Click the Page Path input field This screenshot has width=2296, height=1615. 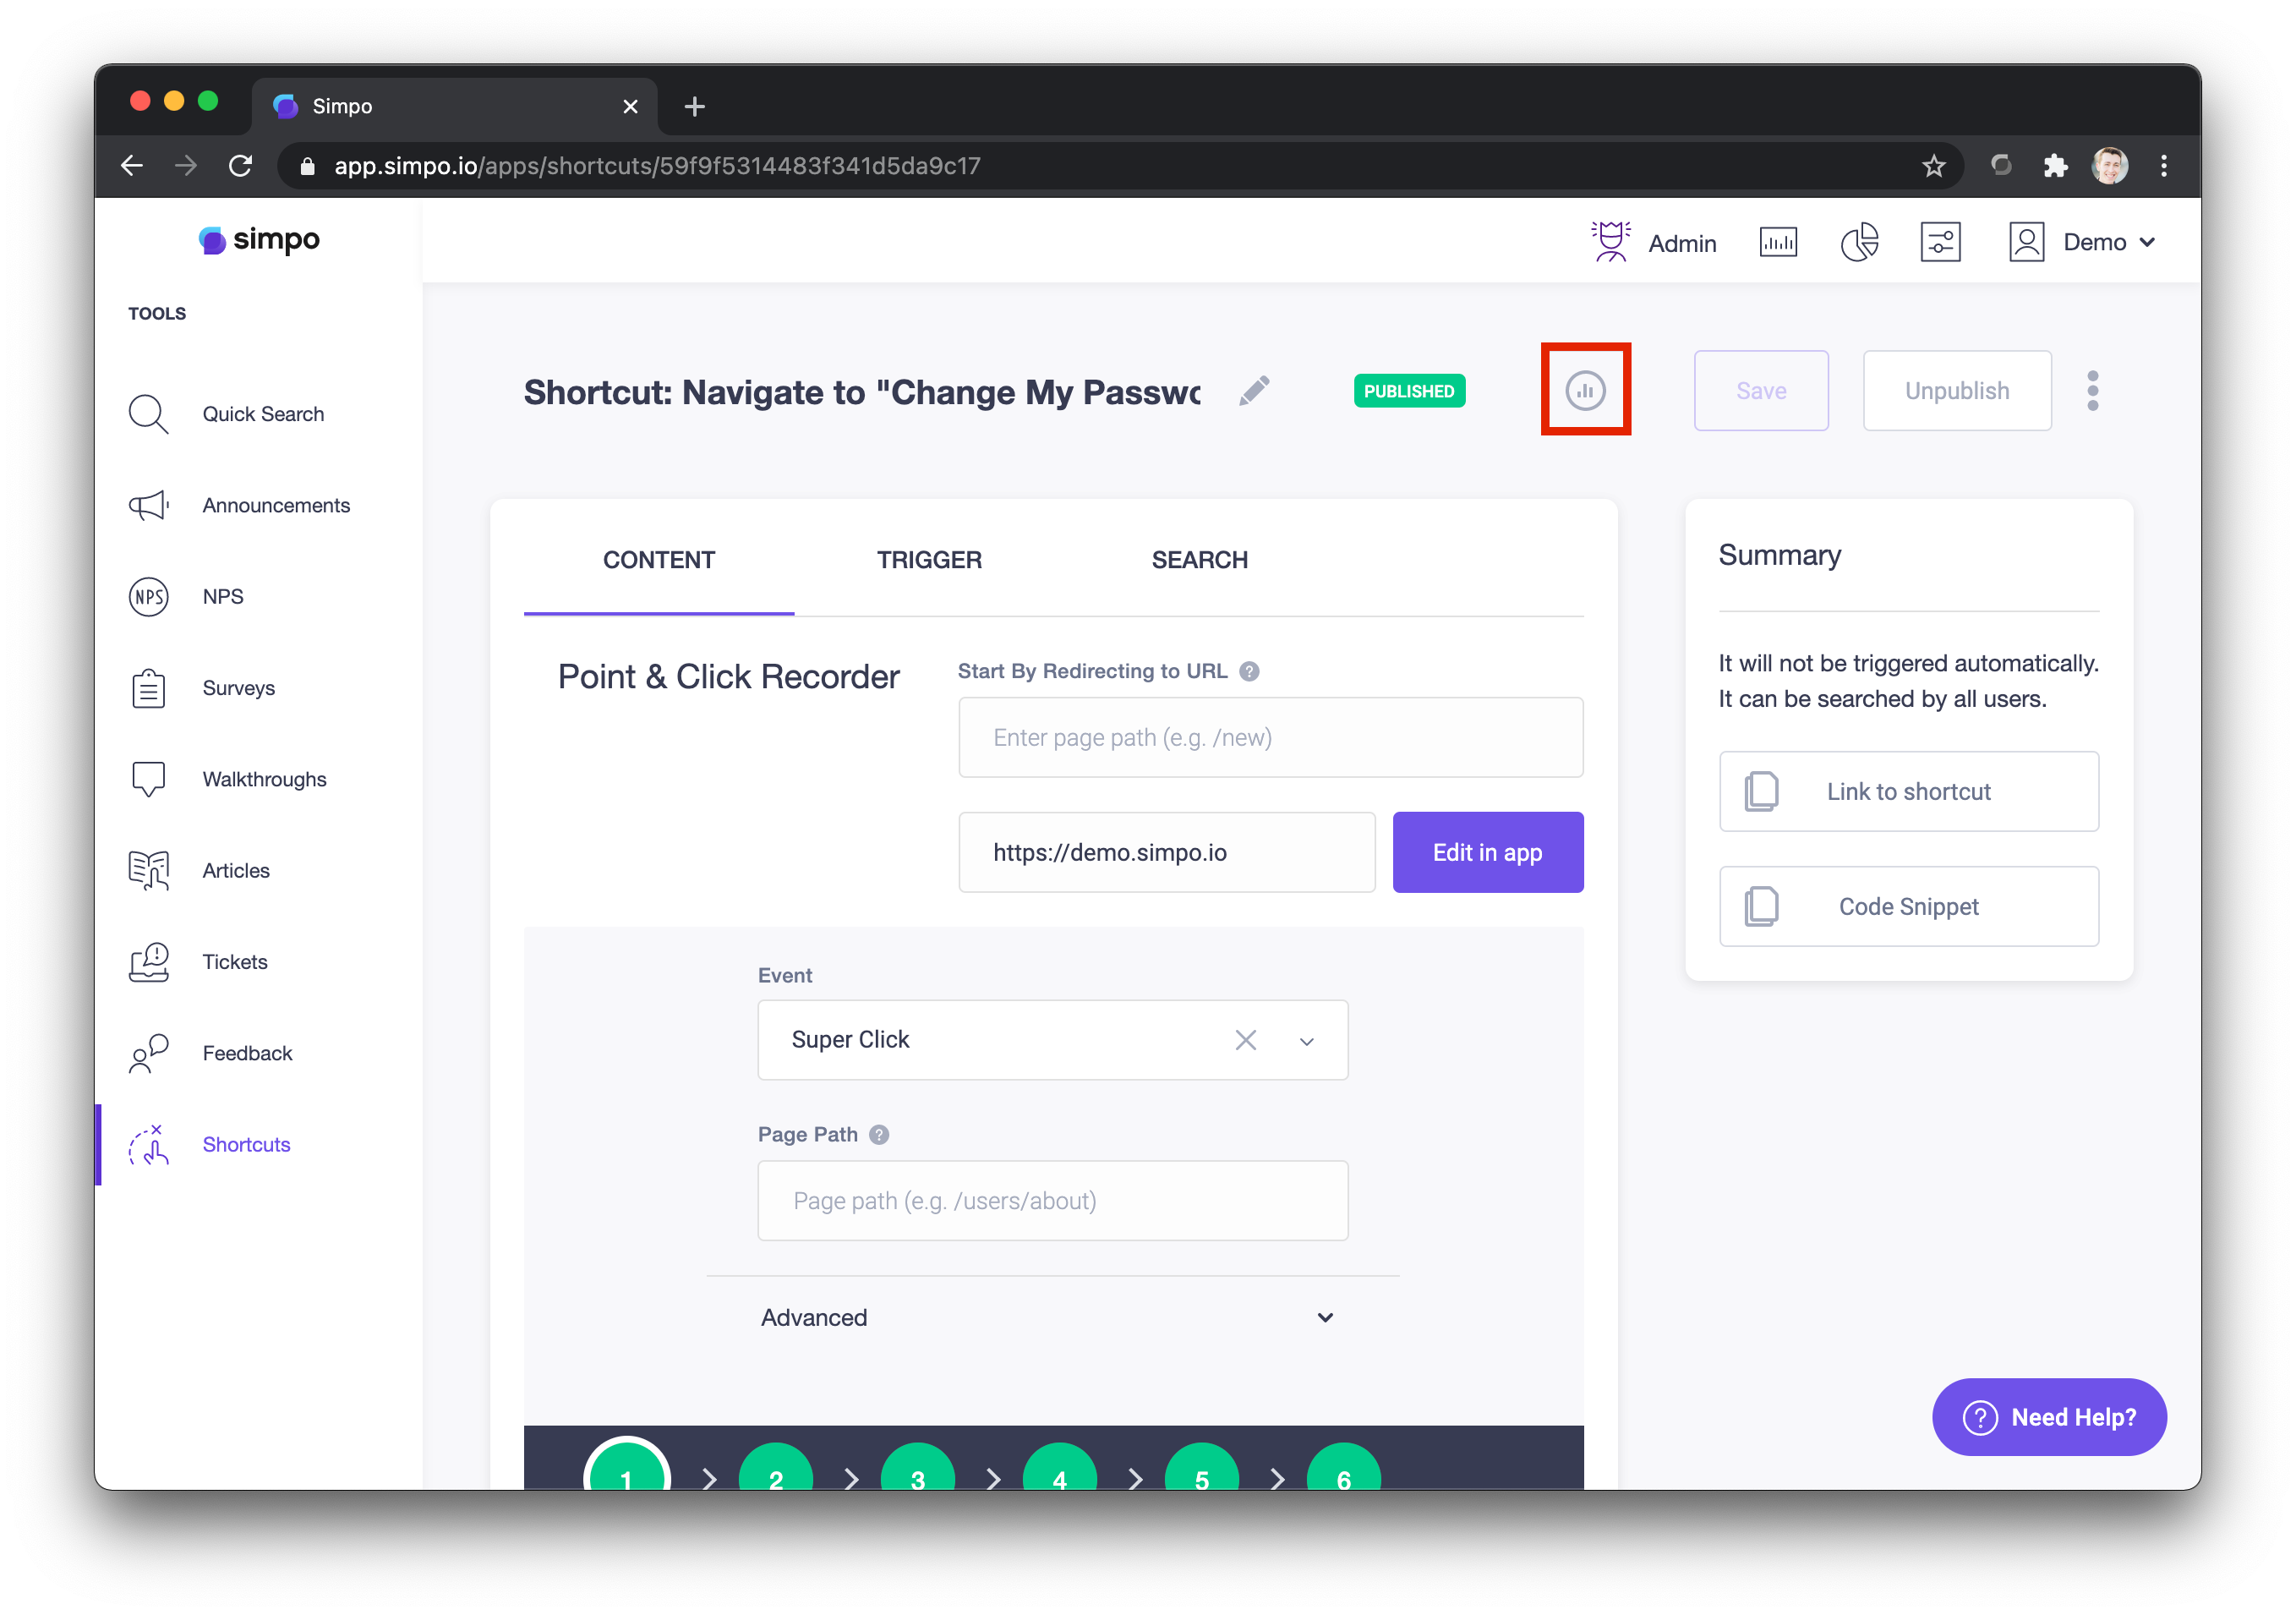[x=1052, y=1200]
